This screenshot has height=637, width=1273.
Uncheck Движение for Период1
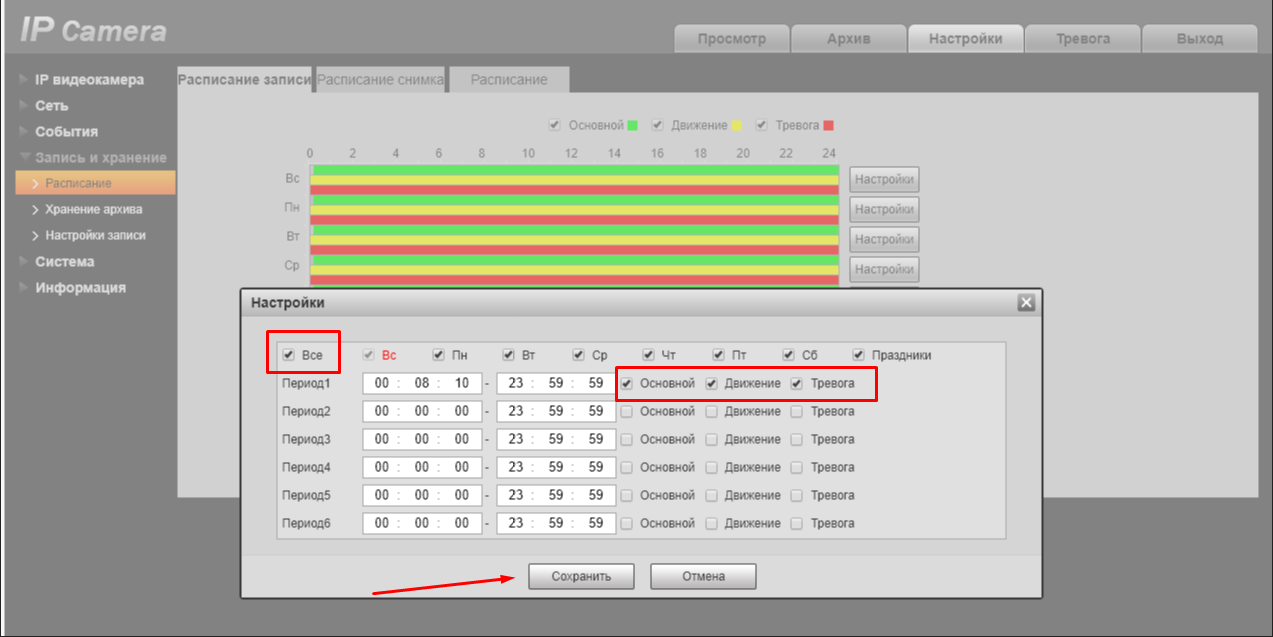coord(711,383)
